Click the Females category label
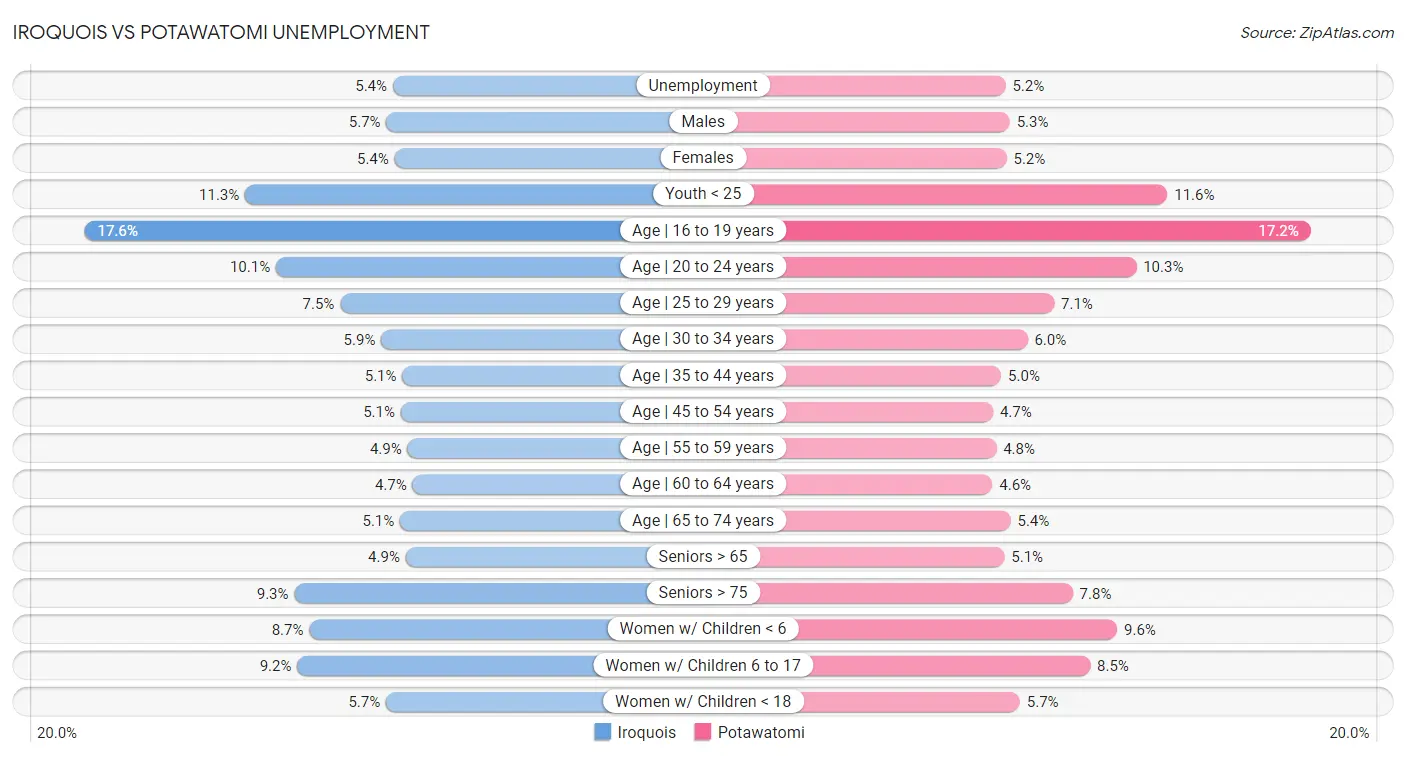1406x757 pixels. pyautogui.click(x=703, y=158)
